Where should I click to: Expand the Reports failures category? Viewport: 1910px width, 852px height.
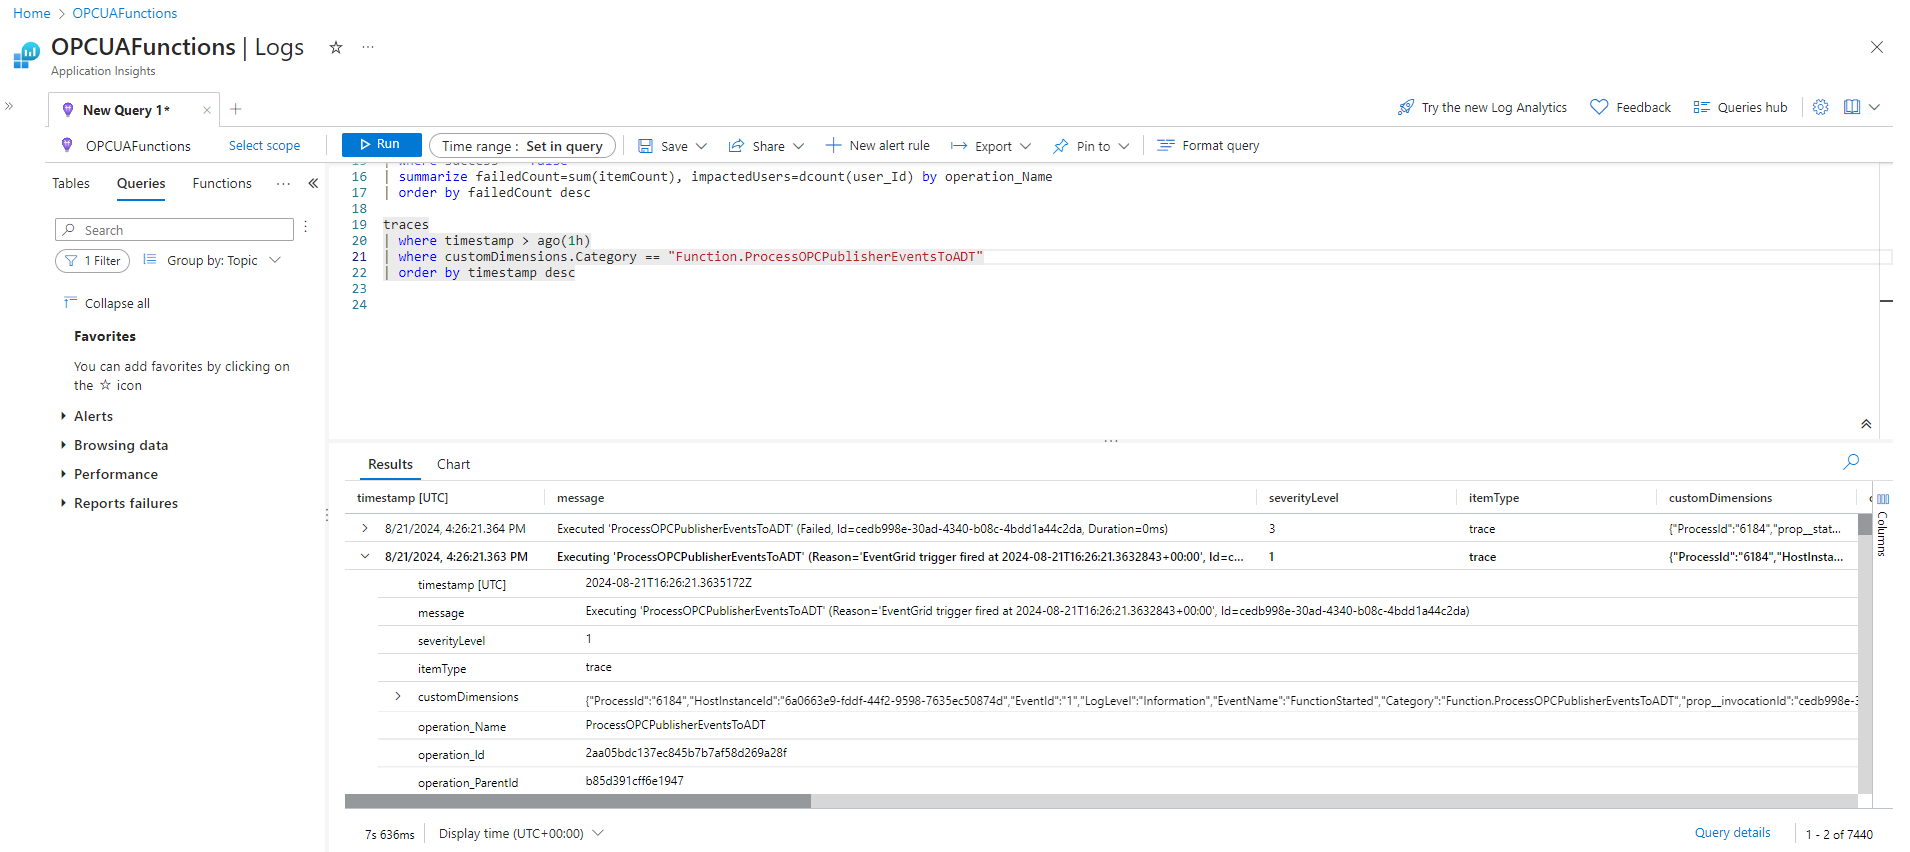(64, 503)
